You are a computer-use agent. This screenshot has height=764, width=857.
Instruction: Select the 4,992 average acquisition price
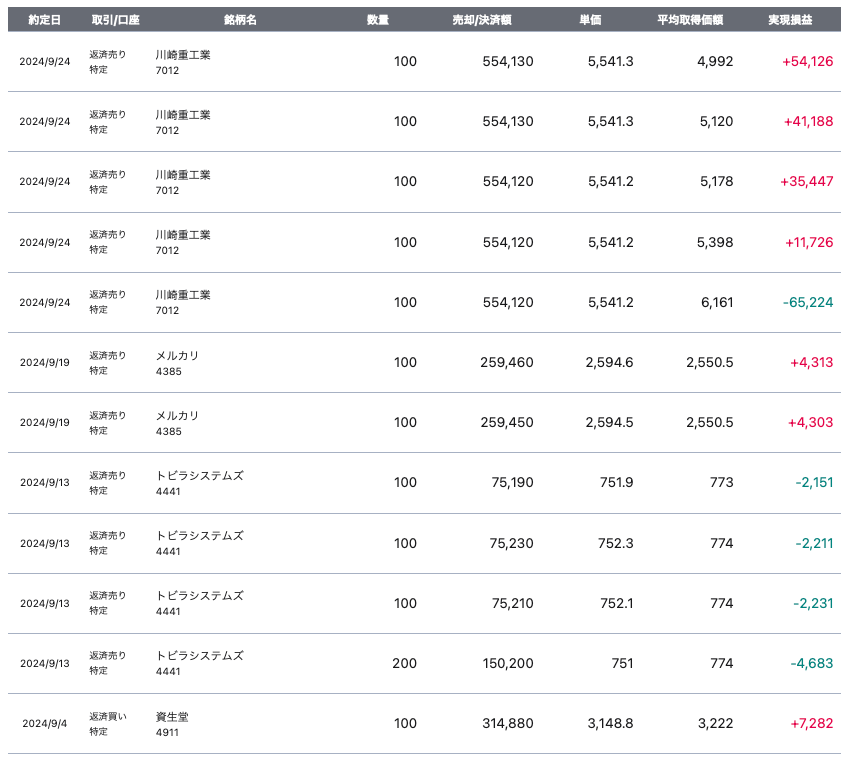click(715, 62)
